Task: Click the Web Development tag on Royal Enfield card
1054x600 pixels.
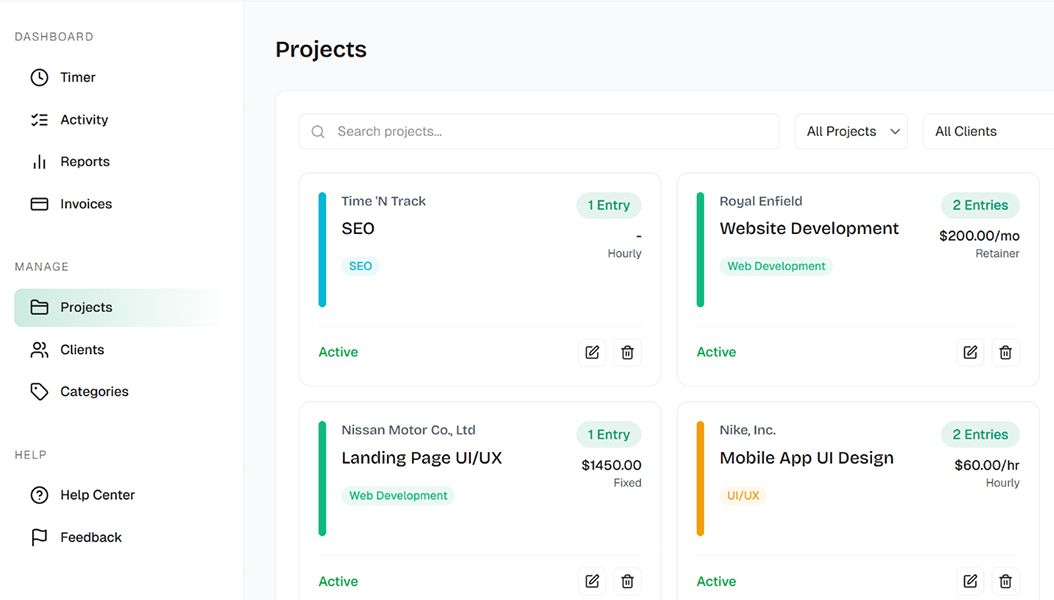Action: point(776,266)
